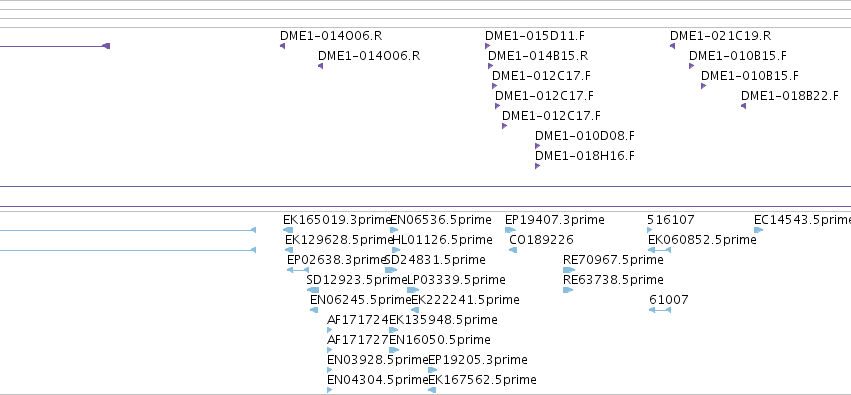The height and width of the screenshot is (395, 851).
Task: Click the CO189226 blue arrow feature
Action: point(513,250)
